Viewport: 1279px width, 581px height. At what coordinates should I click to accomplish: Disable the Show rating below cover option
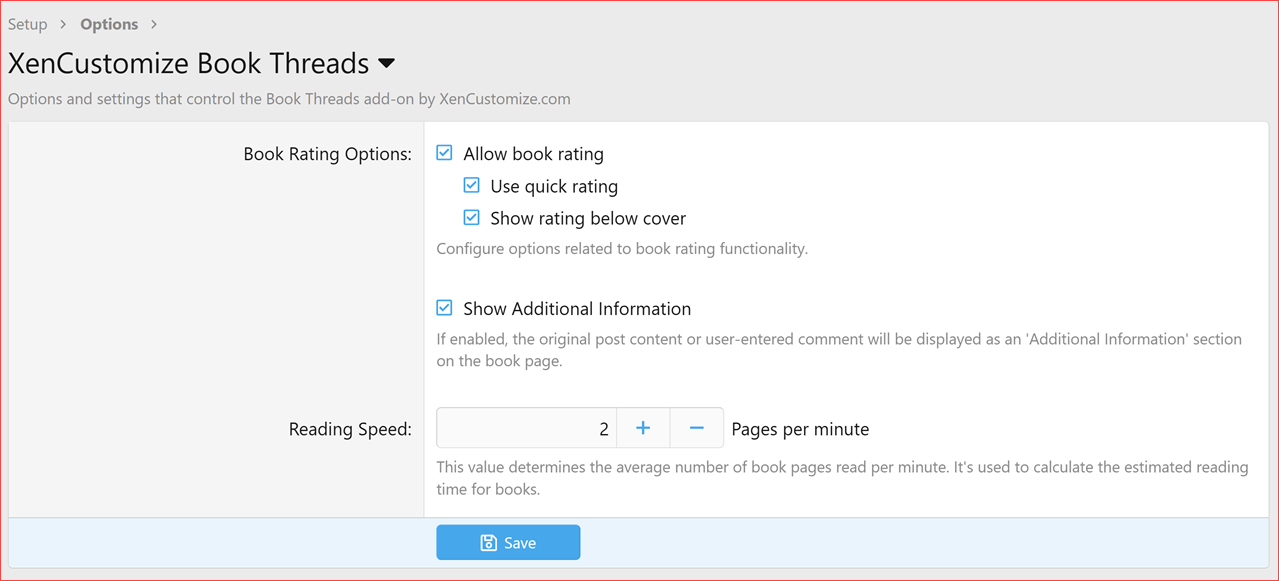(471, 217)
